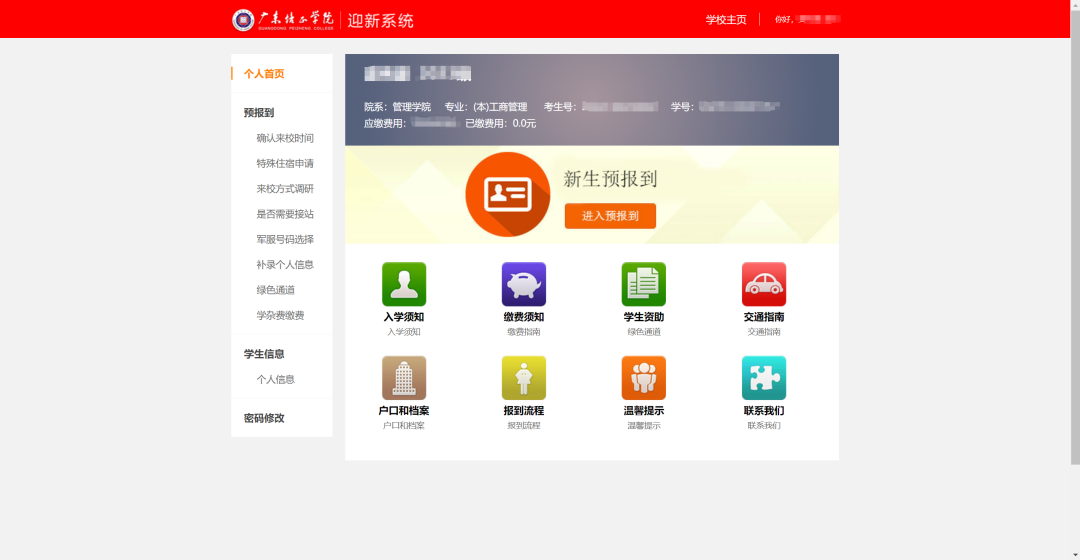Click the 缴费指南 subtitle text
Screen dimensions: 1080x560
click(x=523, y=332)
